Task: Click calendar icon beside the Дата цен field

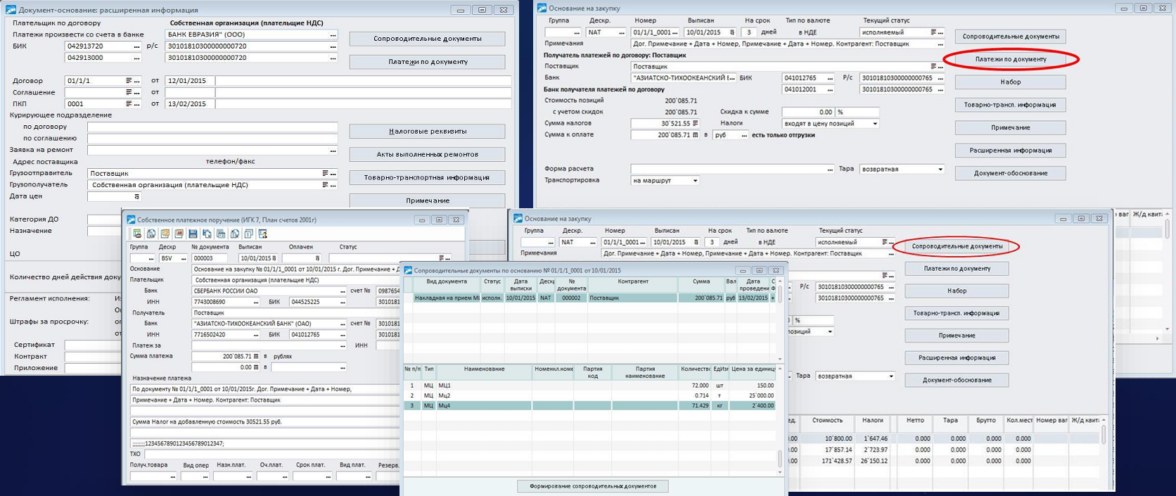Action: pos(137,197)
